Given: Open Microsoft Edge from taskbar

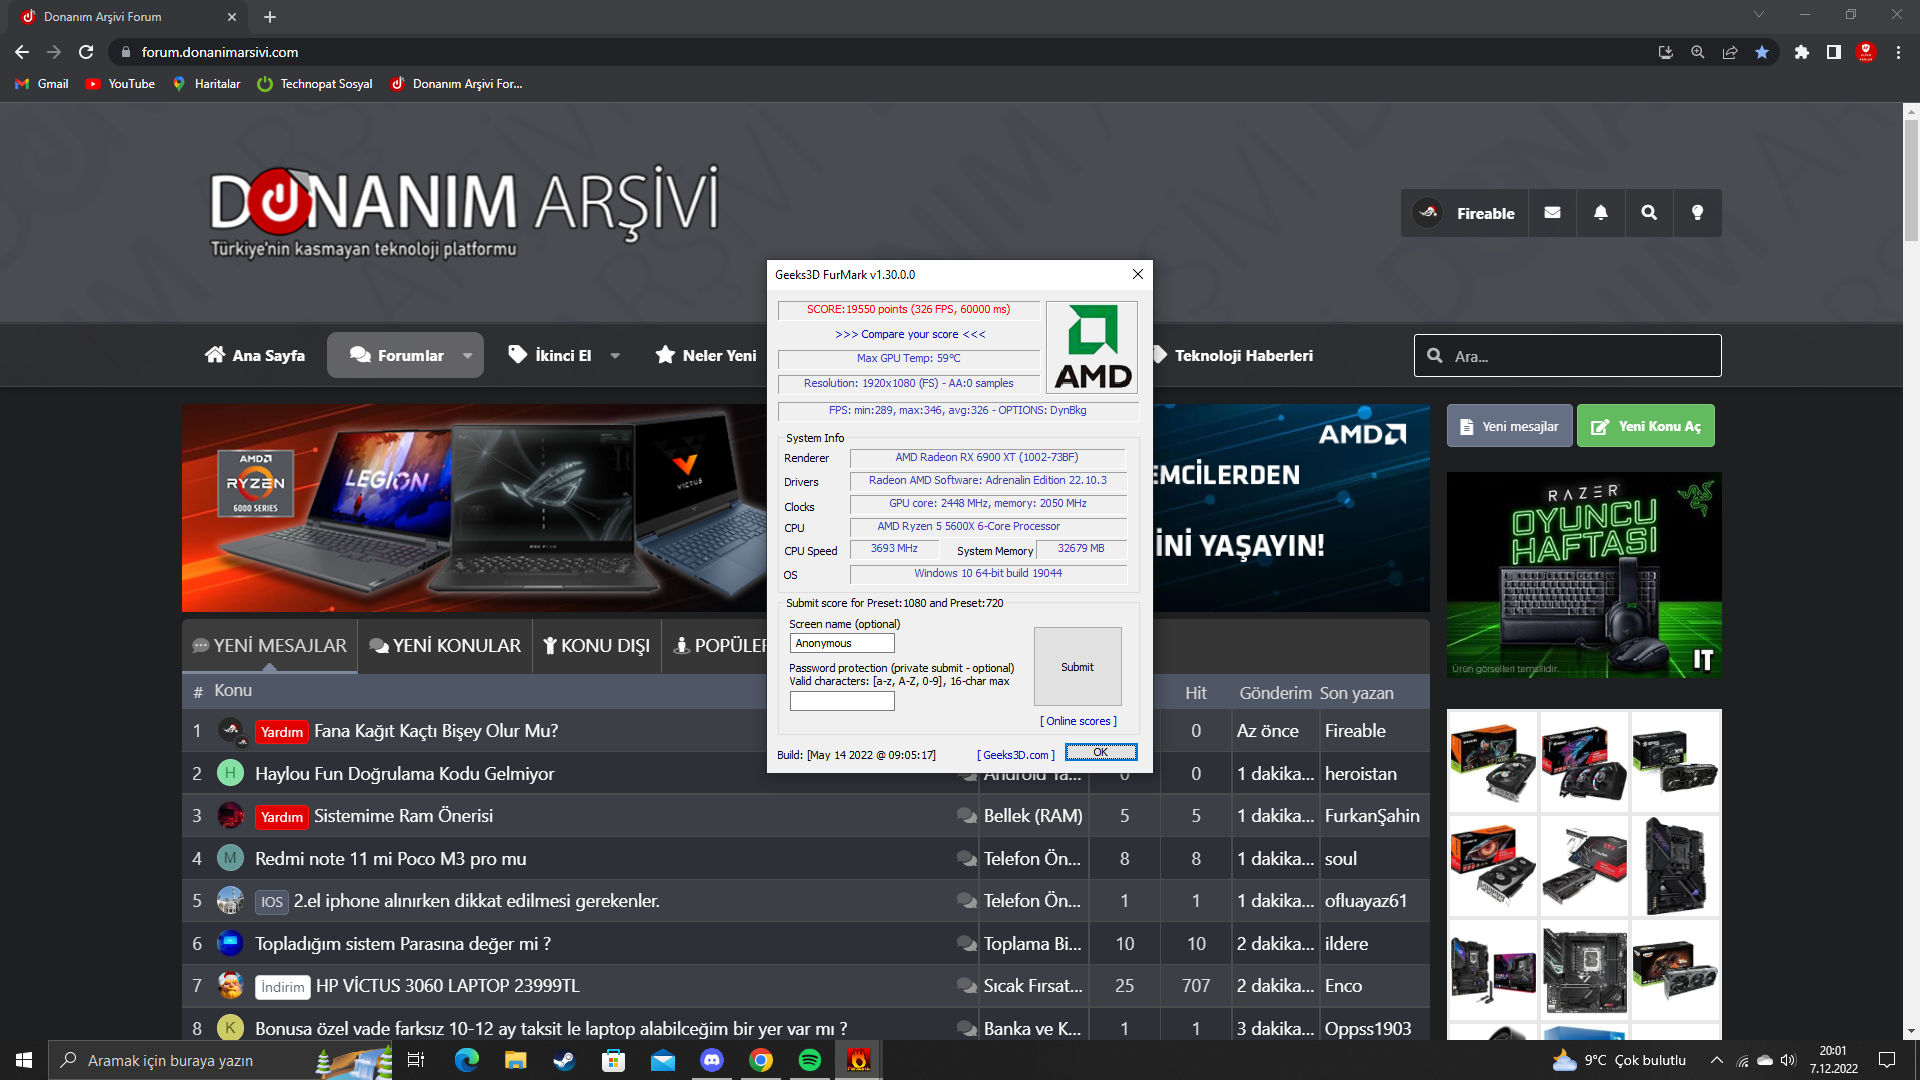Looking at the screenshot, I should coord(467,1060).
